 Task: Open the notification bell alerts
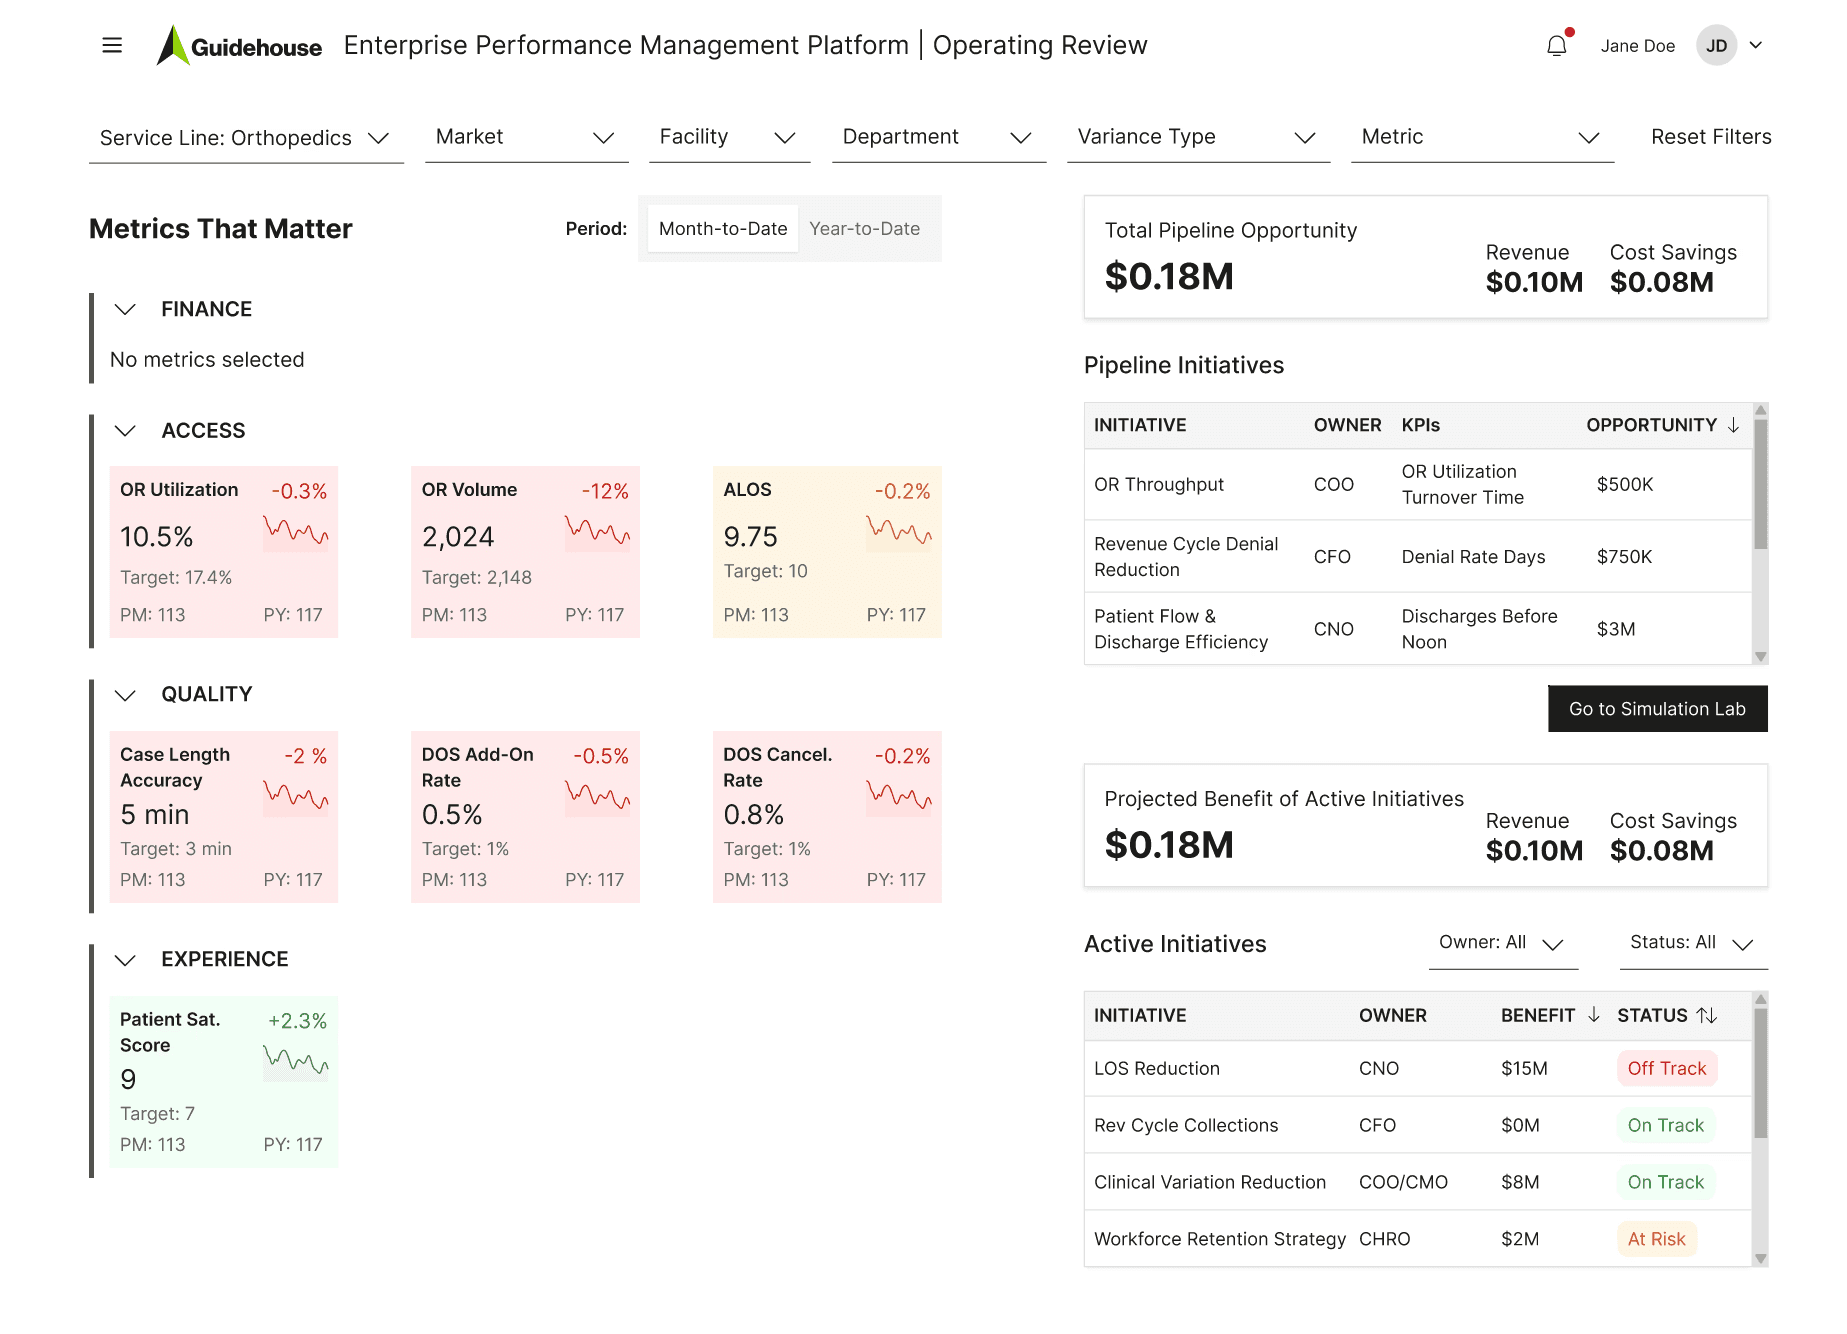1557,45
